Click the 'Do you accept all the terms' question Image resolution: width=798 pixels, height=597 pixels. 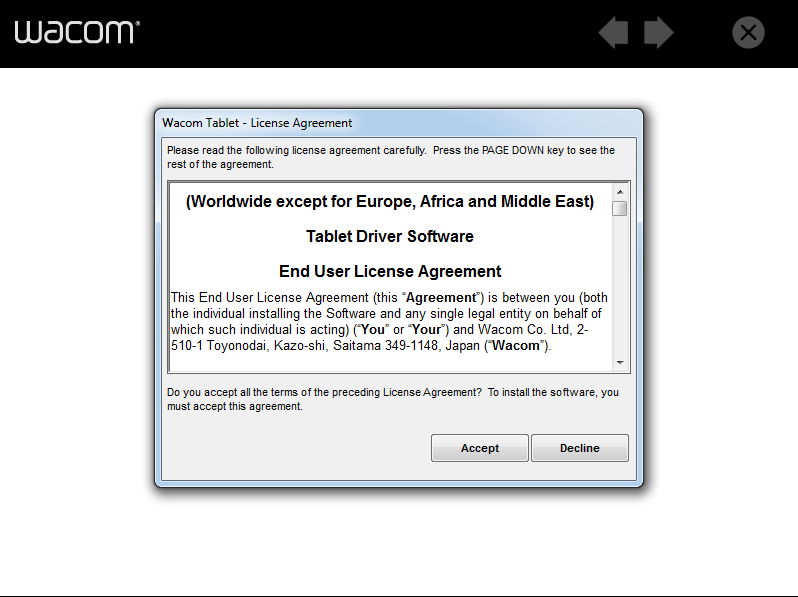point(393,400)
